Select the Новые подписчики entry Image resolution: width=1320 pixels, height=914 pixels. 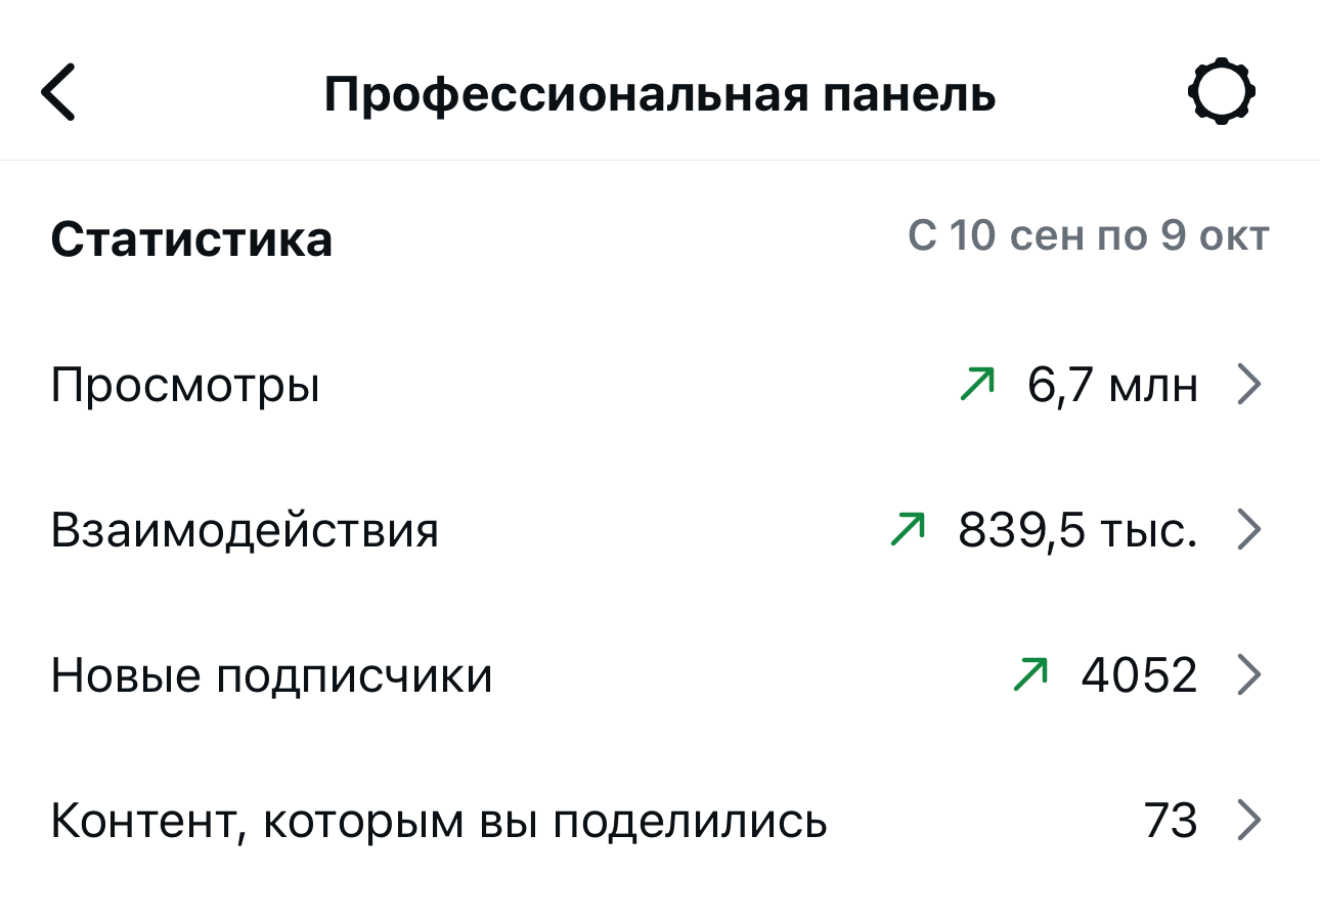[271, 676]
